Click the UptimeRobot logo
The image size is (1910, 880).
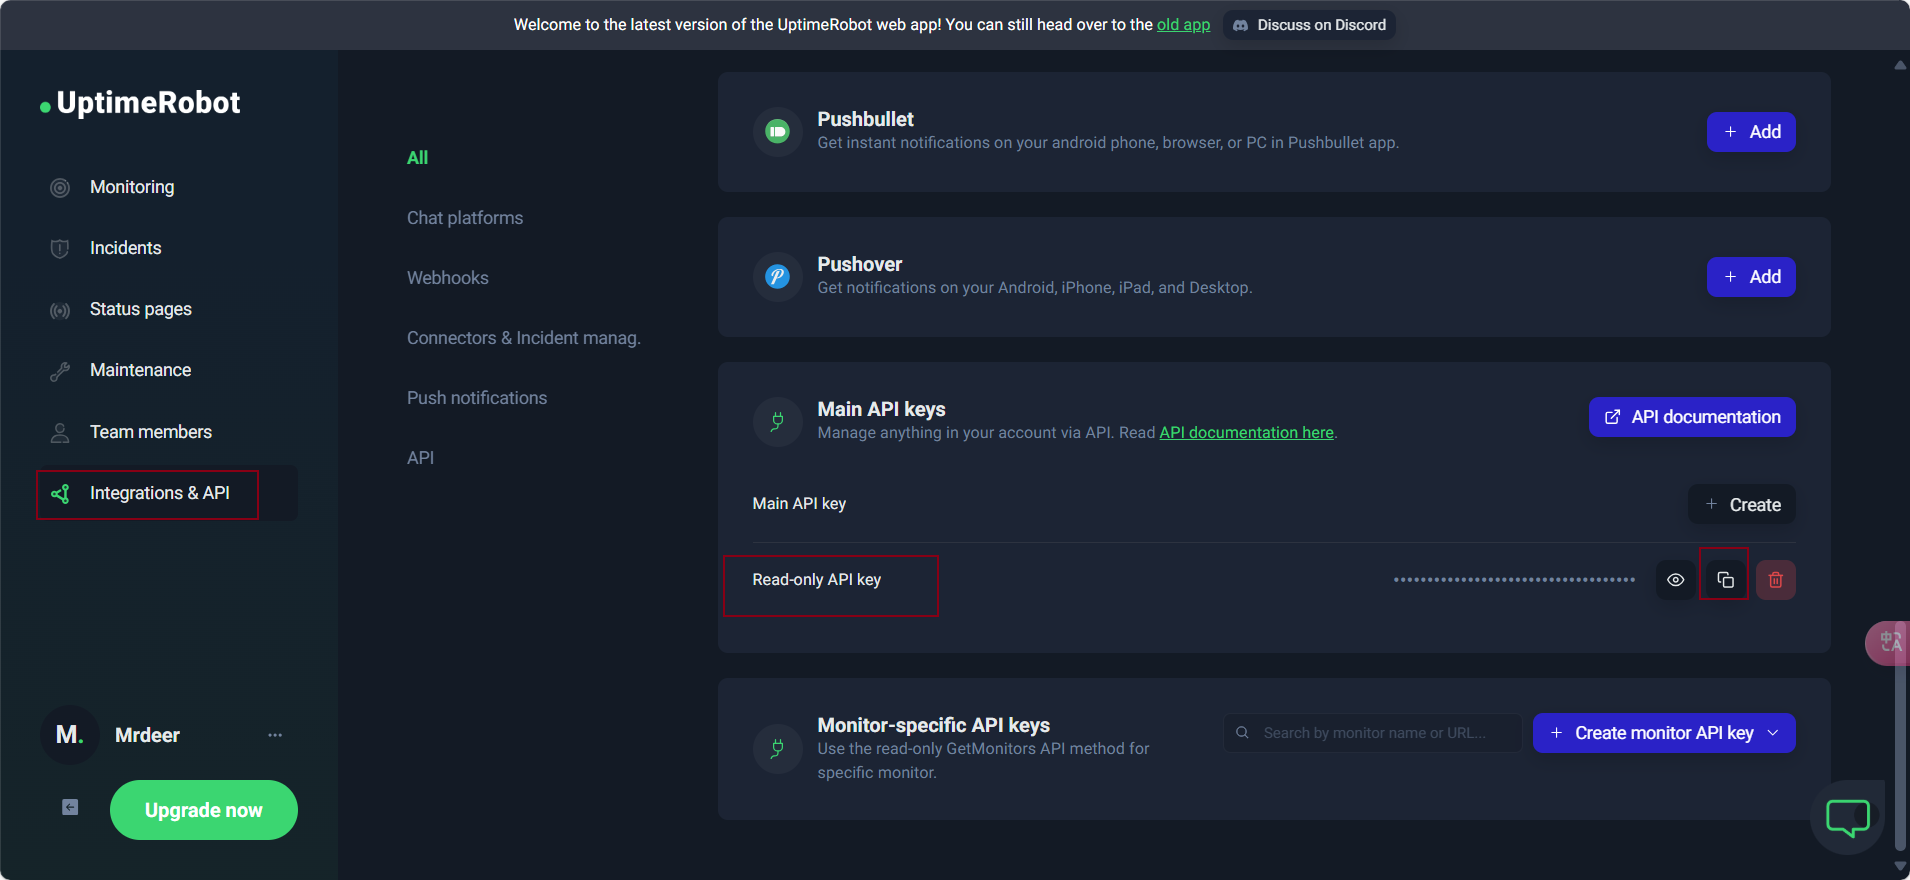point(140,103)
